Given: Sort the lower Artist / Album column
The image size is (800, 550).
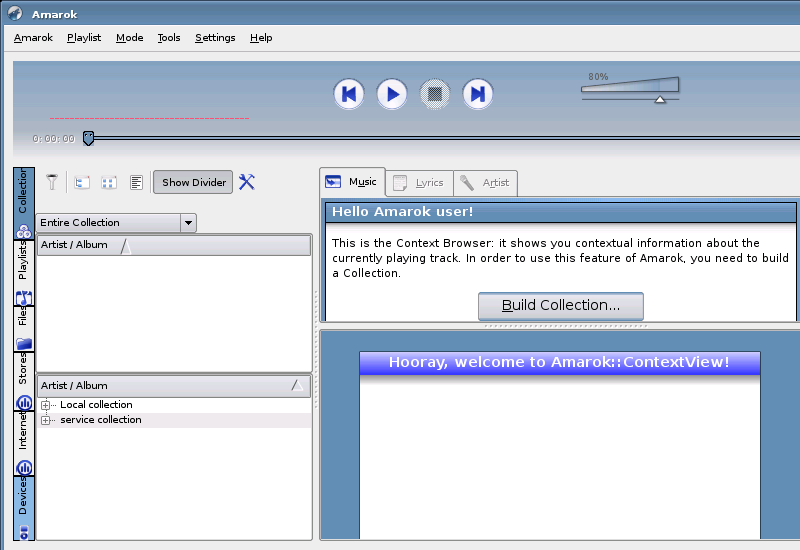Looking at the screenshot, I should pyautogui.click(x=174, y=386).
